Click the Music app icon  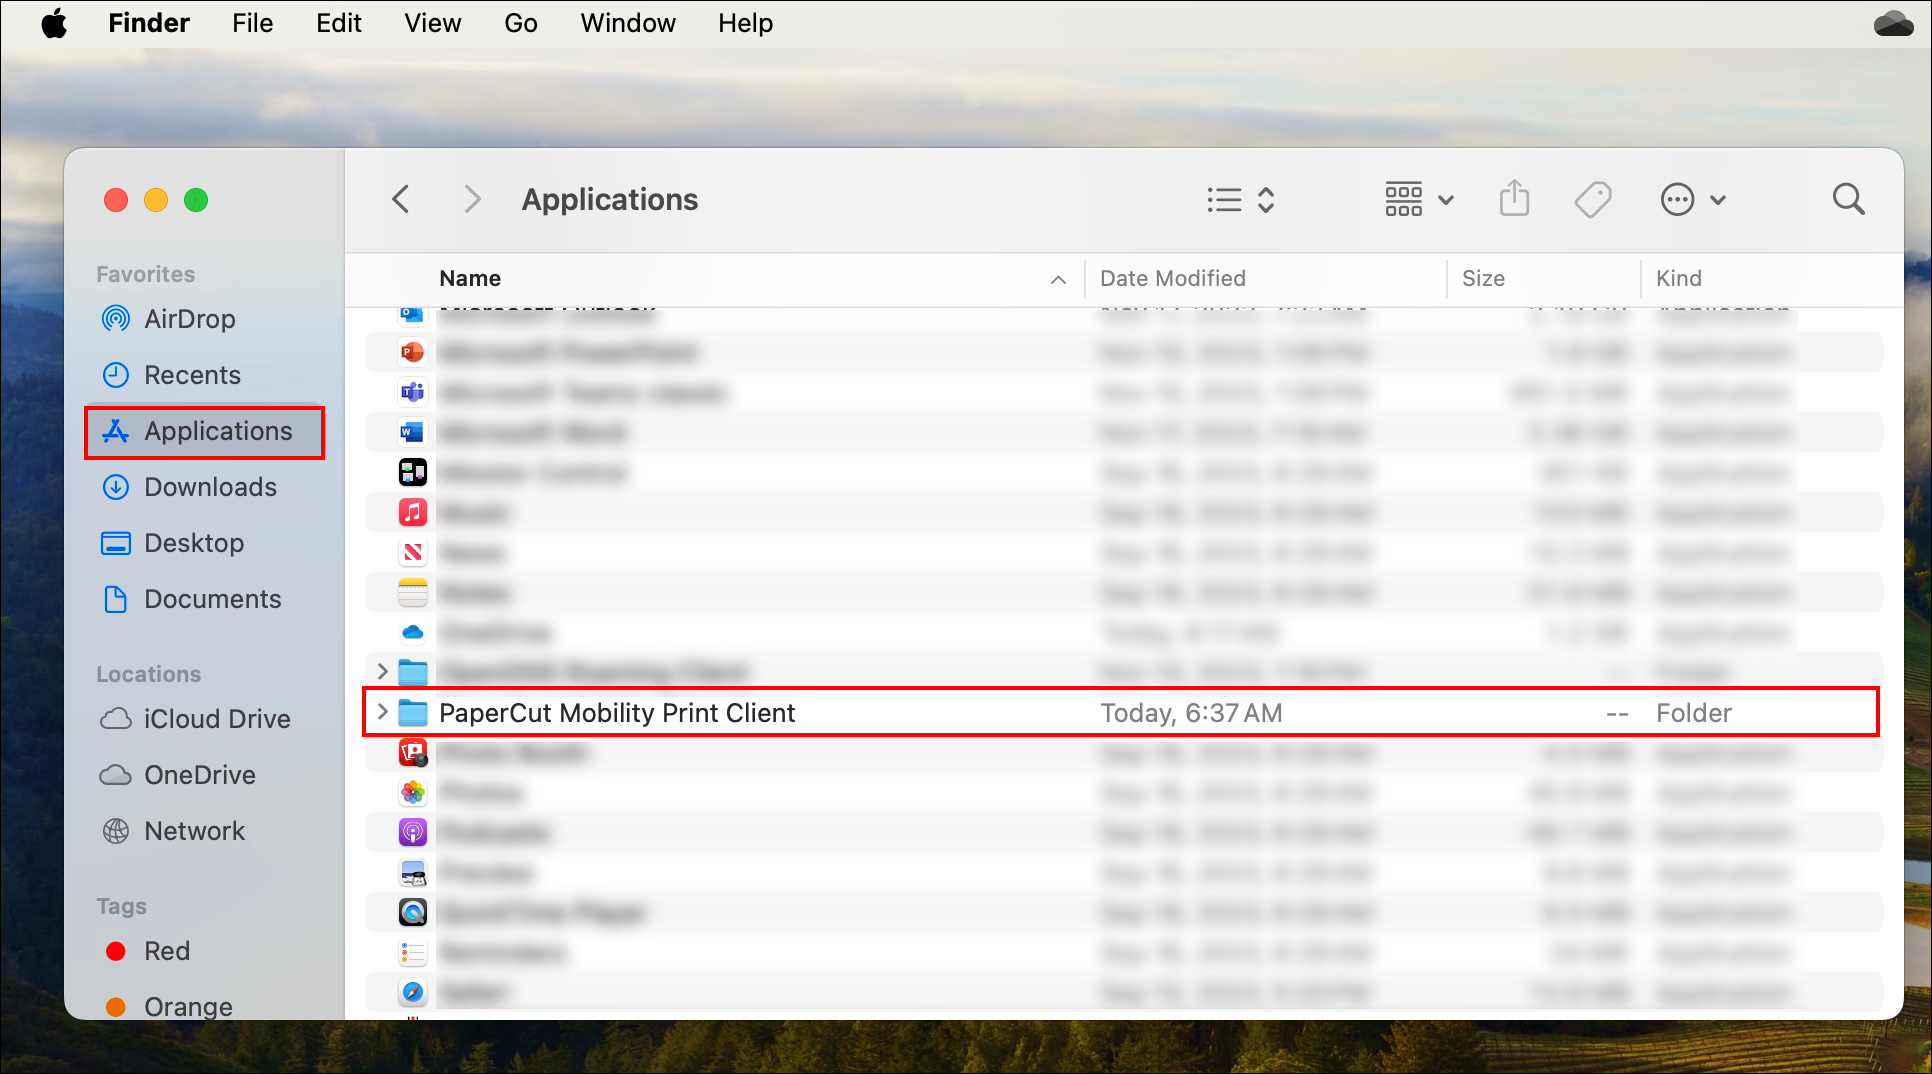[x=413, y=512]
